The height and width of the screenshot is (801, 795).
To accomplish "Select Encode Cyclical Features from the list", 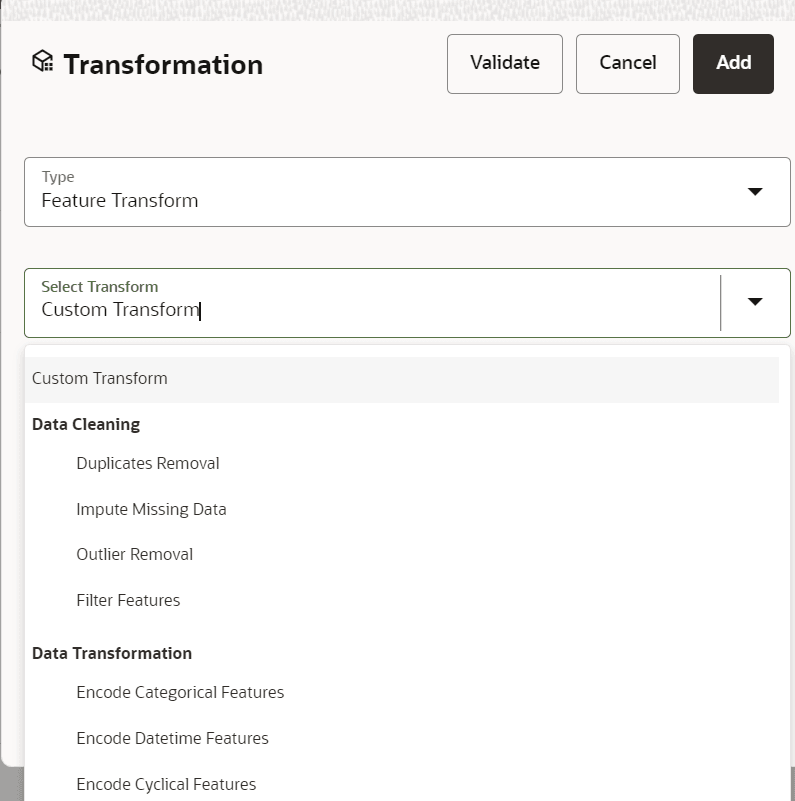I will coord(167,784).
